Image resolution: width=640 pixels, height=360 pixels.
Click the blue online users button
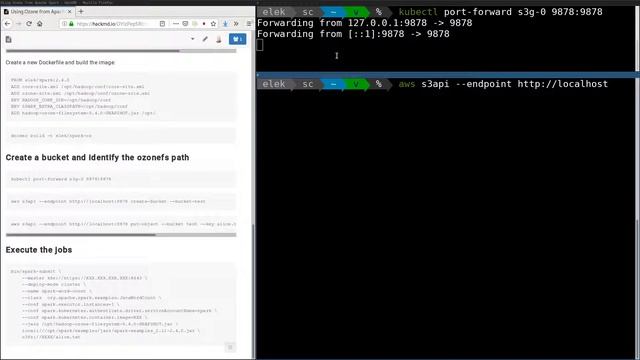click(238, 39)
